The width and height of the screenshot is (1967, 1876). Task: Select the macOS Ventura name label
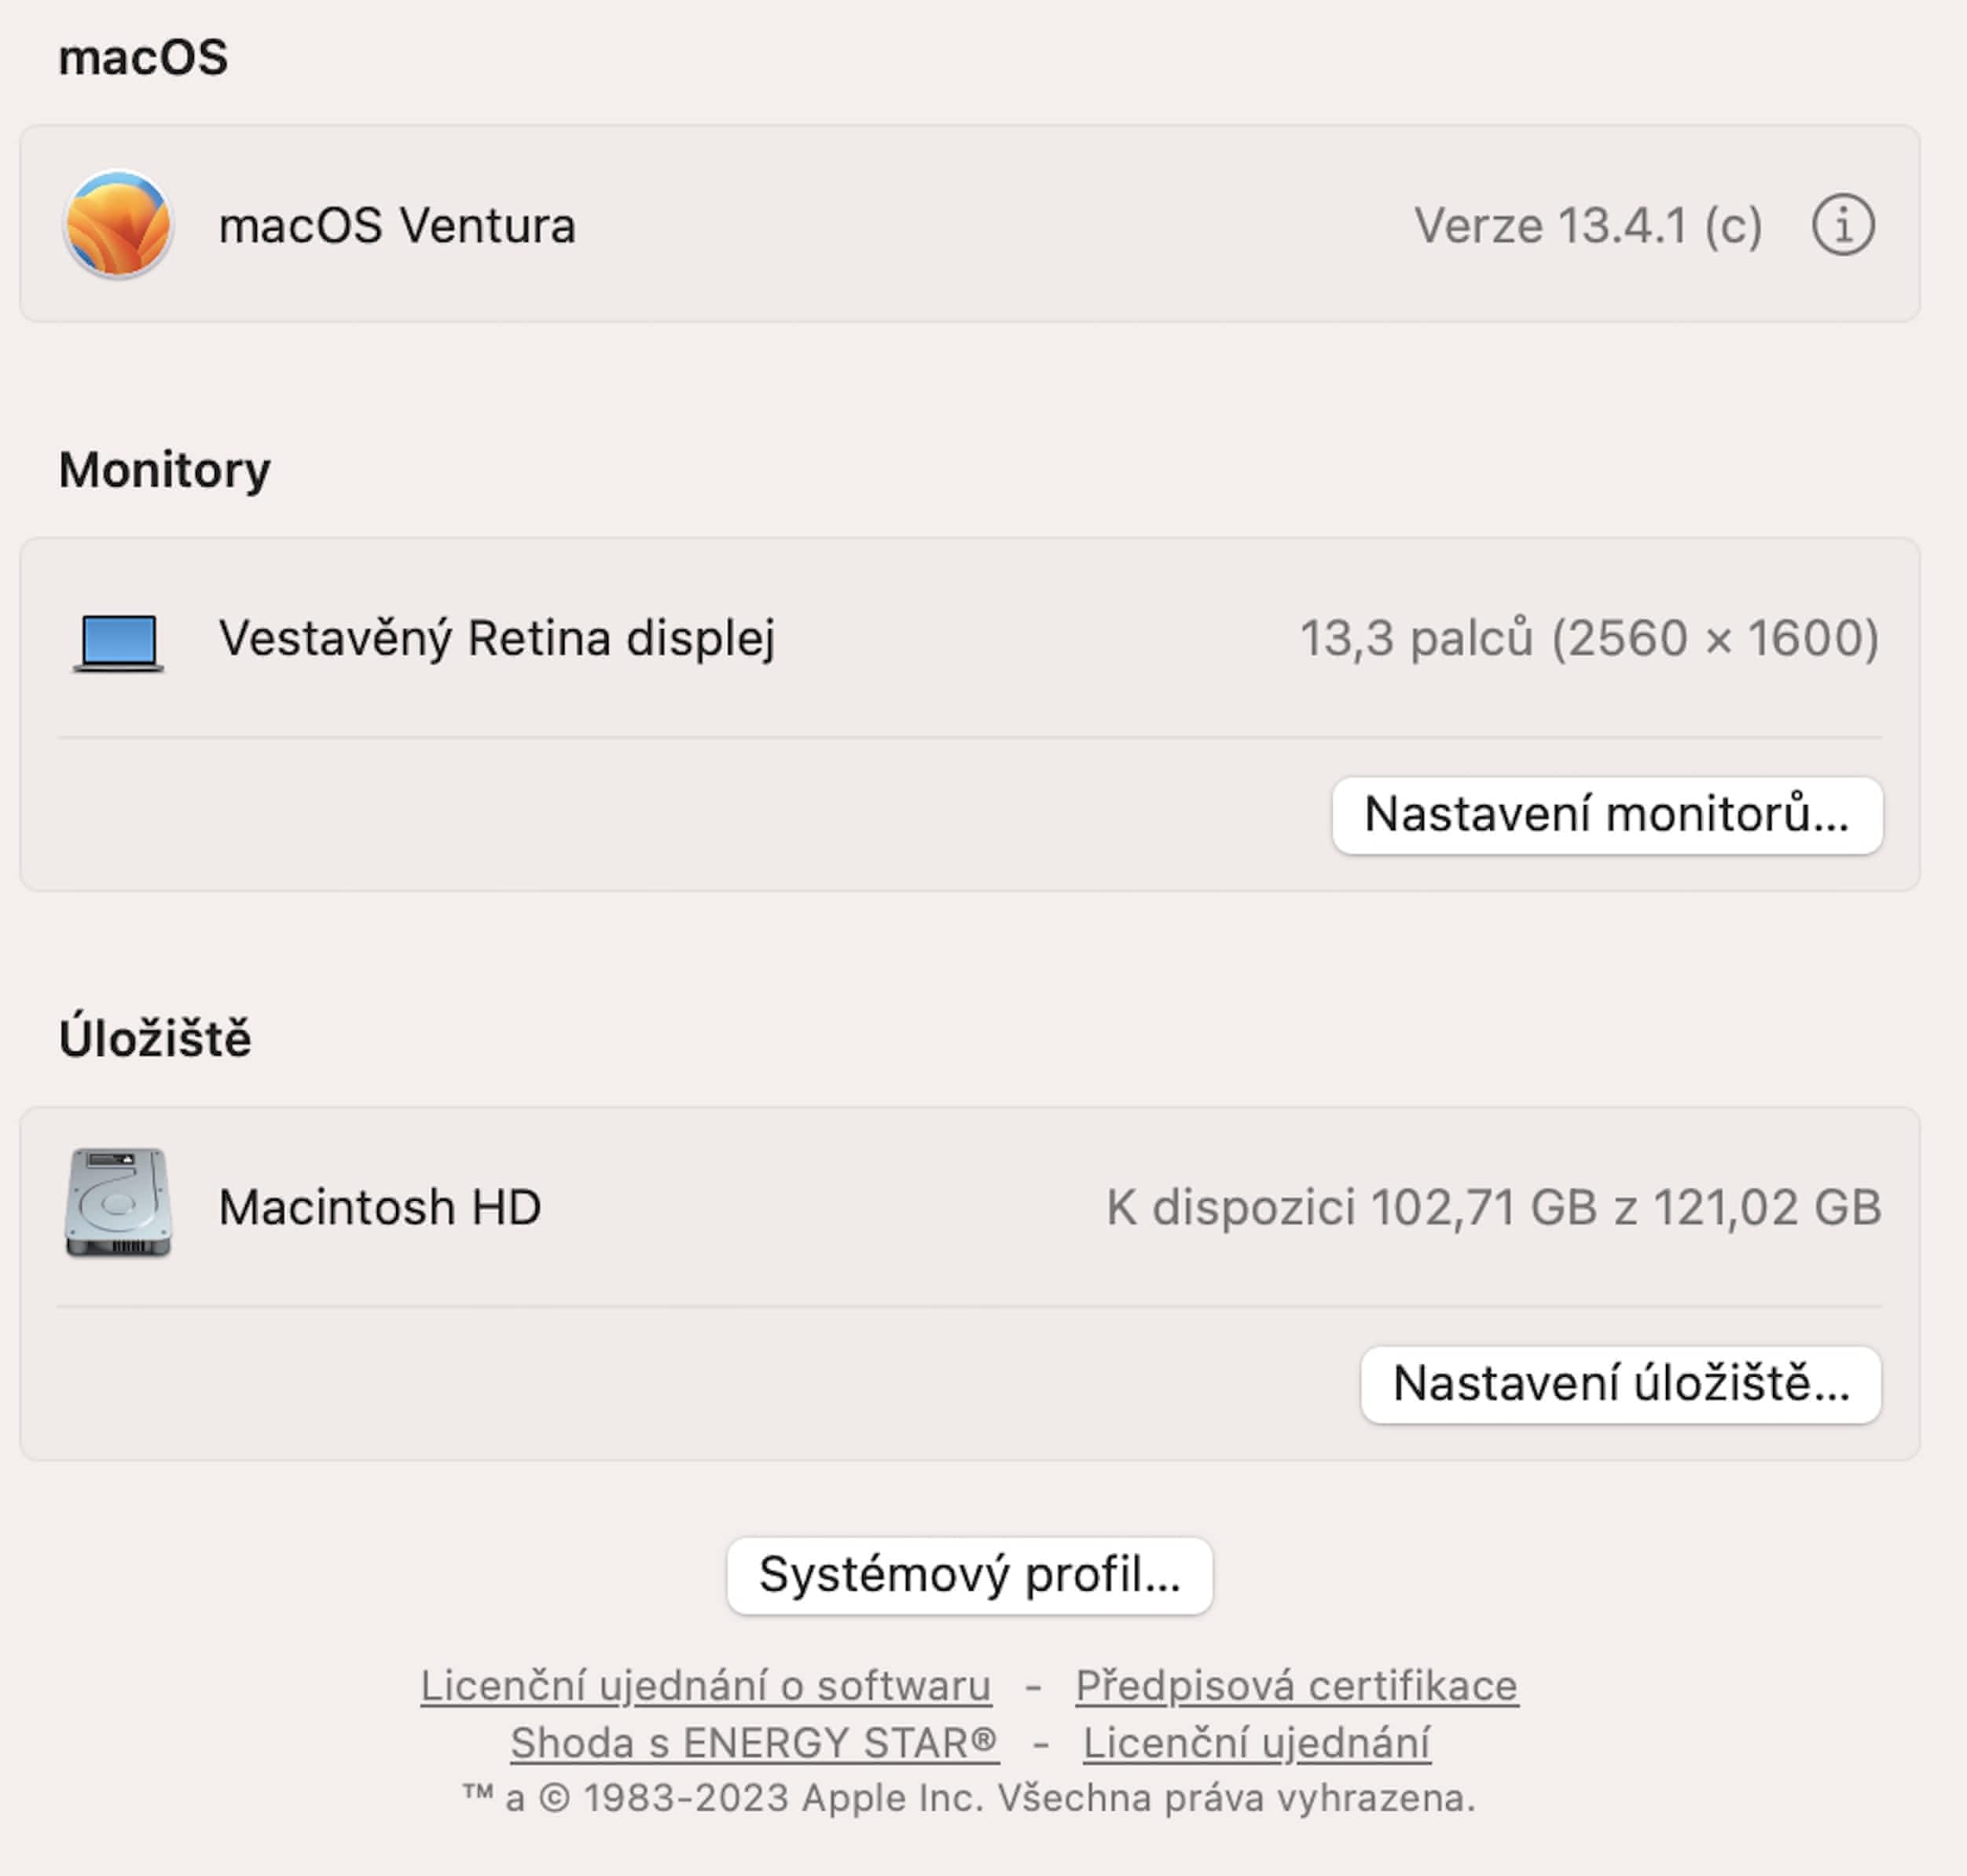point(397,226)
